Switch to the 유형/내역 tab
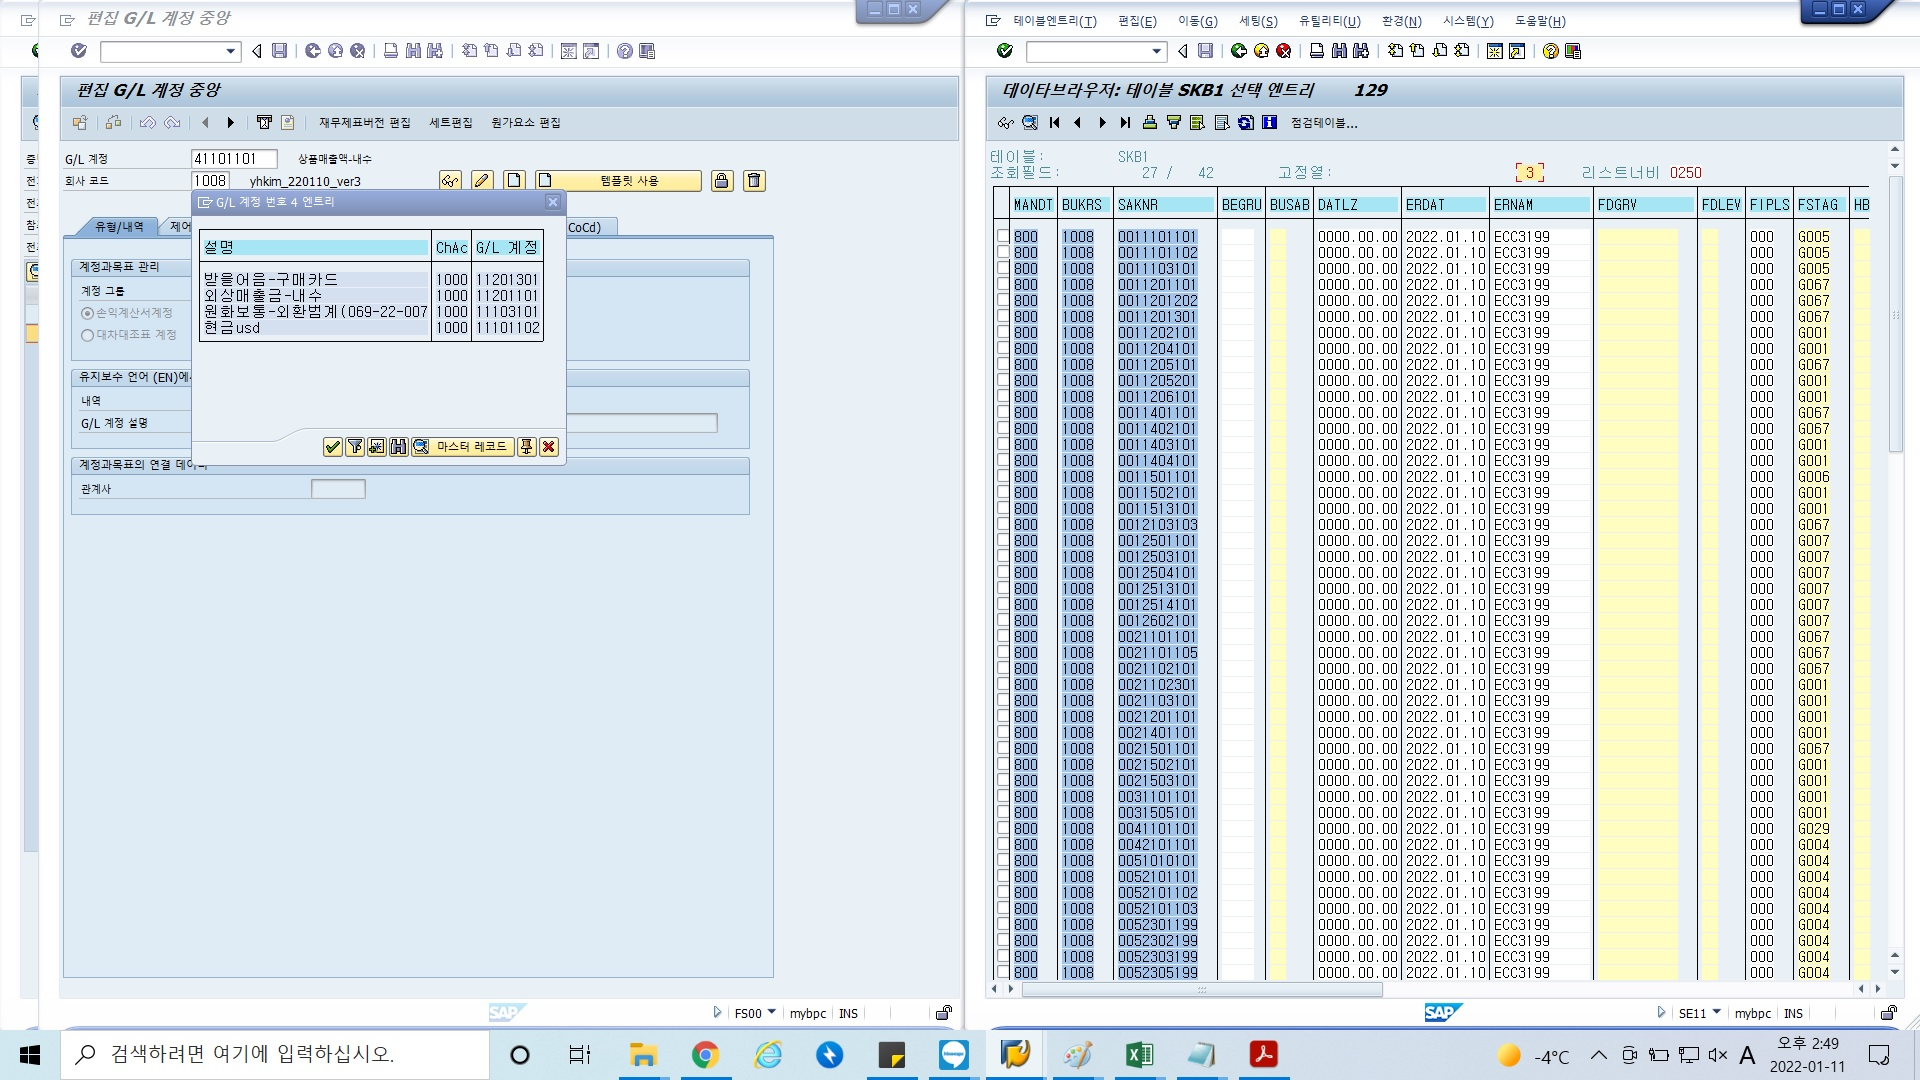 tap(118, 227)
